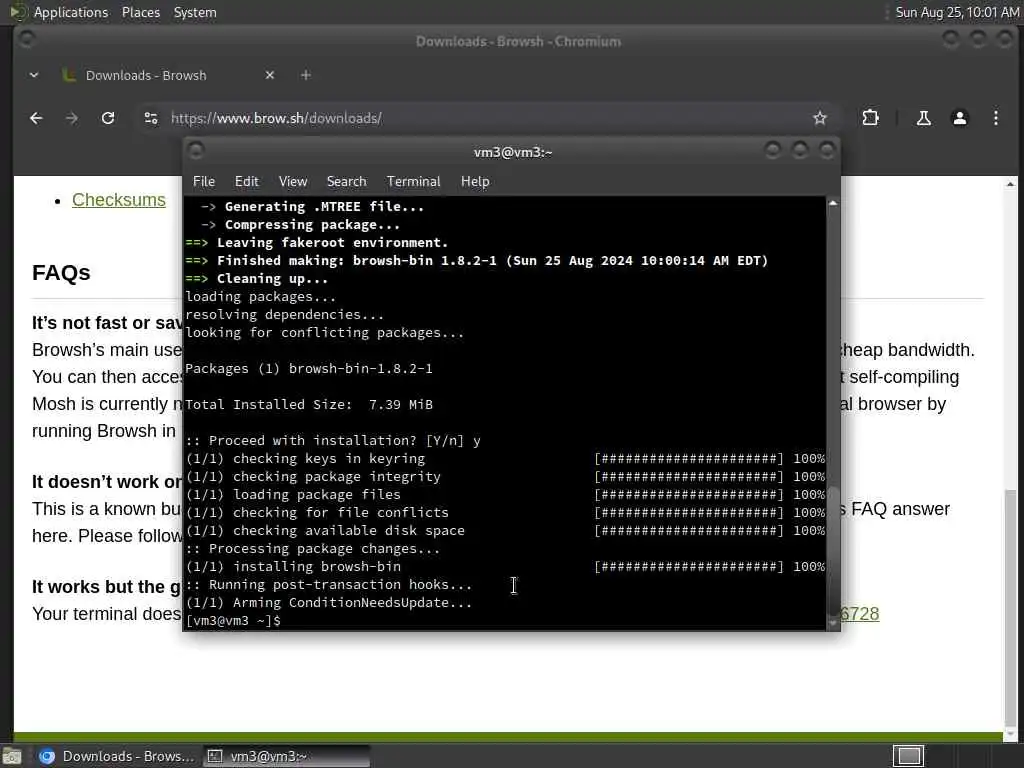Close the Downloads - Browsh tab
This screenshot has height=768, width=1024.
point(270,75)
